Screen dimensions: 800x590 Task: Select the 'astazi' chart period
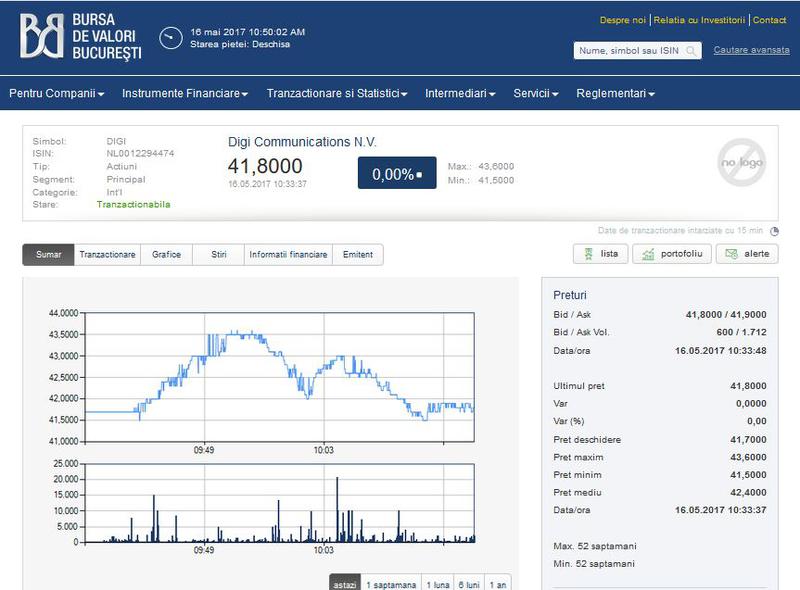click(x=344, y=584)
